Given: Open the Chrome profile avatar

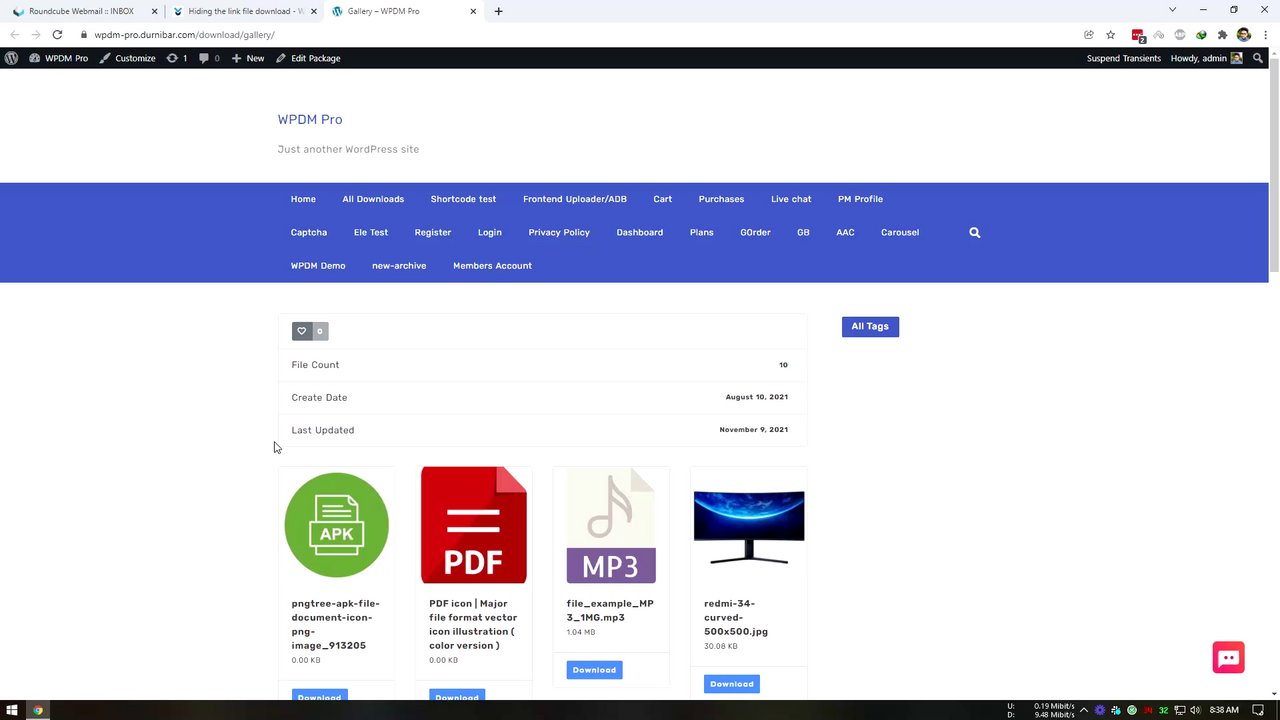Looking at the screenshot, I should coord(1243,35).
